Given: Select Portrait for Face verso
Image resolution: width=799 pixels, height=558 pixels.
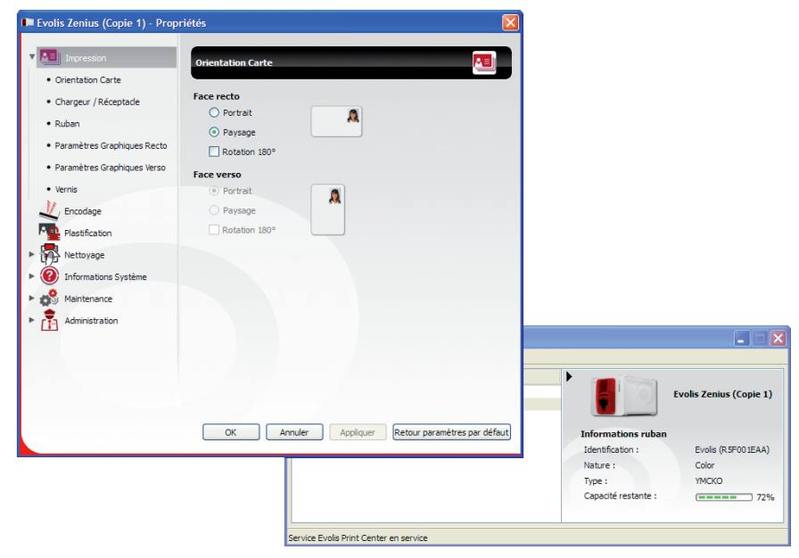Looking at the screenshot, I should coord(214,191).
